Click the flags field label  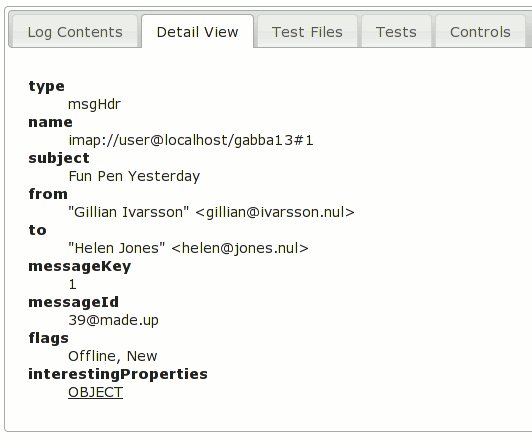[x=49, y=338]
